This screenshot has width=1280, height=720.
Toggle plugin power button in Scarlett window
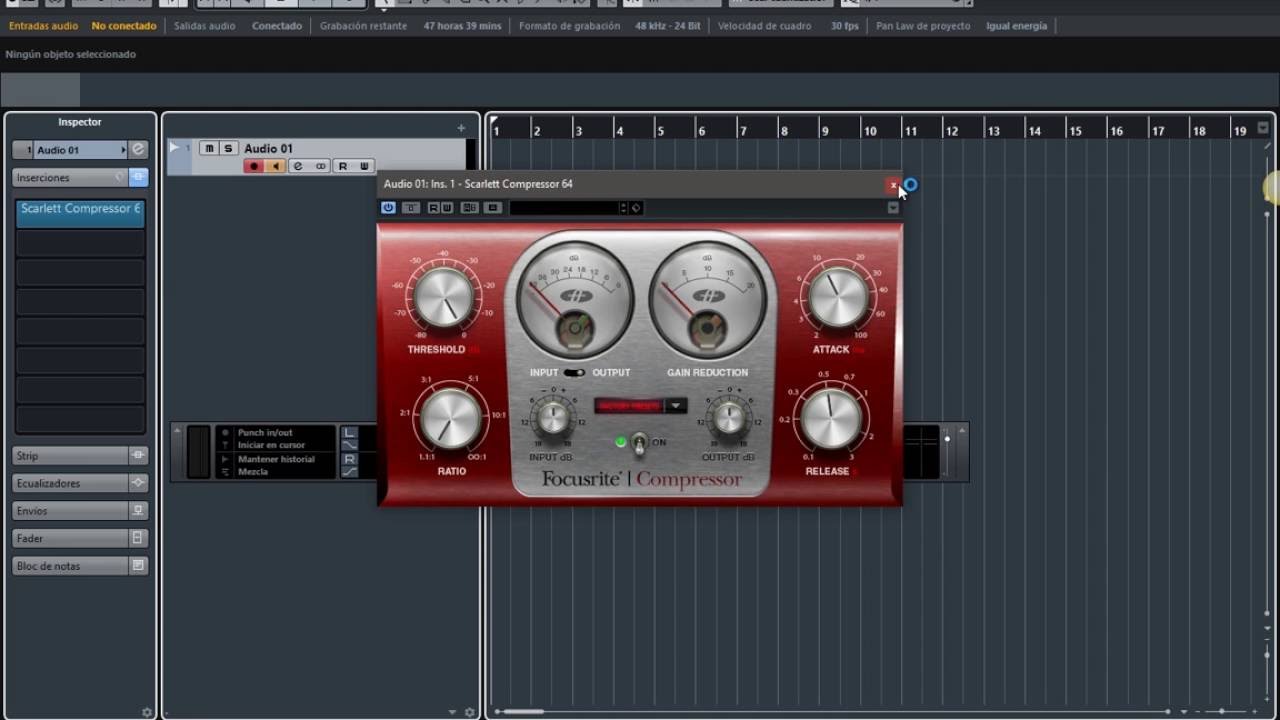(388, 208)
